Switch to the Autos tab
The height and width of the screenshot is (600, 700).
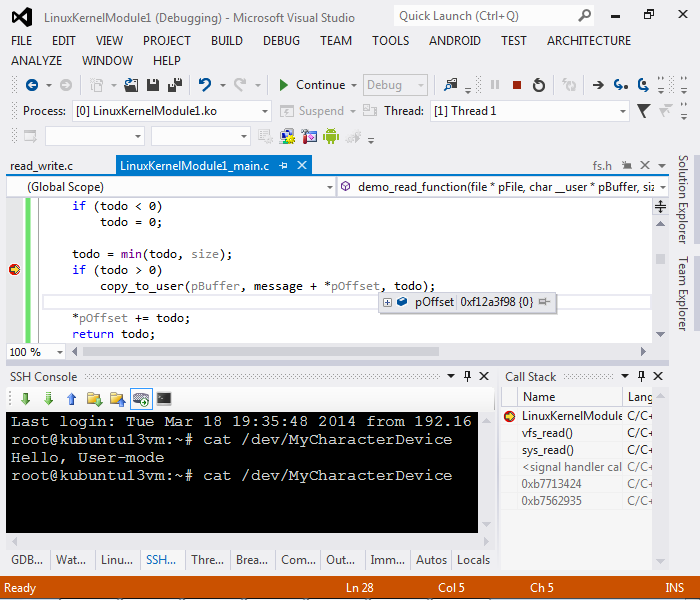pyautogui.click(x=431, y=560)
